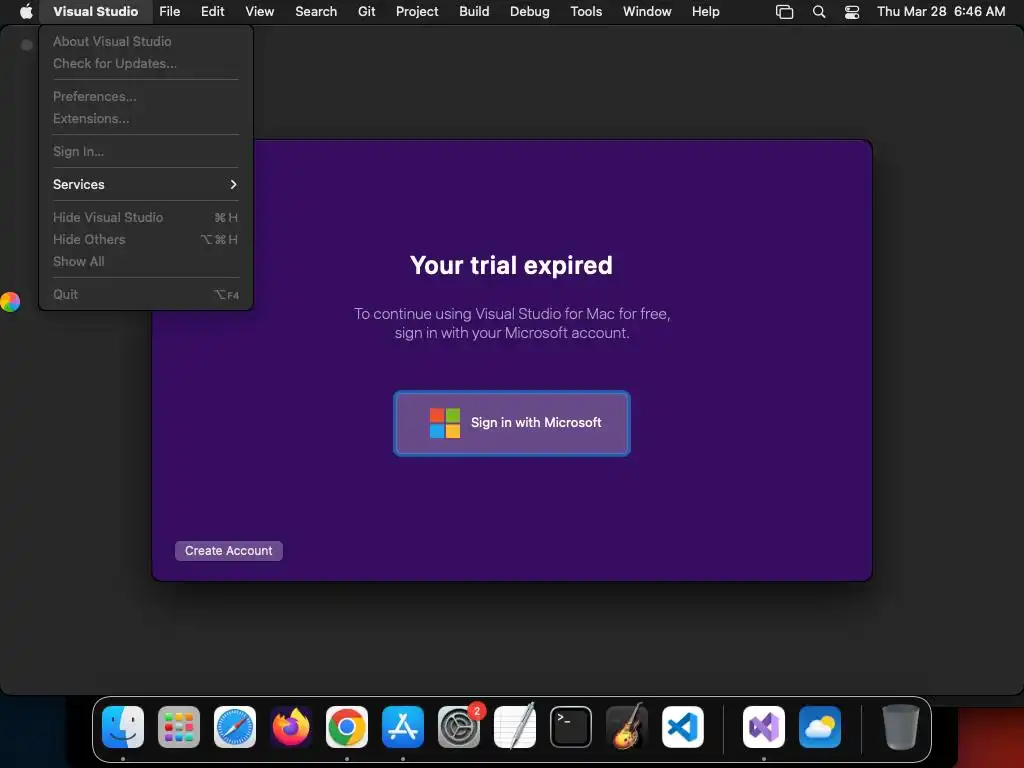Select Hide Visual Studio entry
1024x768 pixels.
tap(145, 217)
